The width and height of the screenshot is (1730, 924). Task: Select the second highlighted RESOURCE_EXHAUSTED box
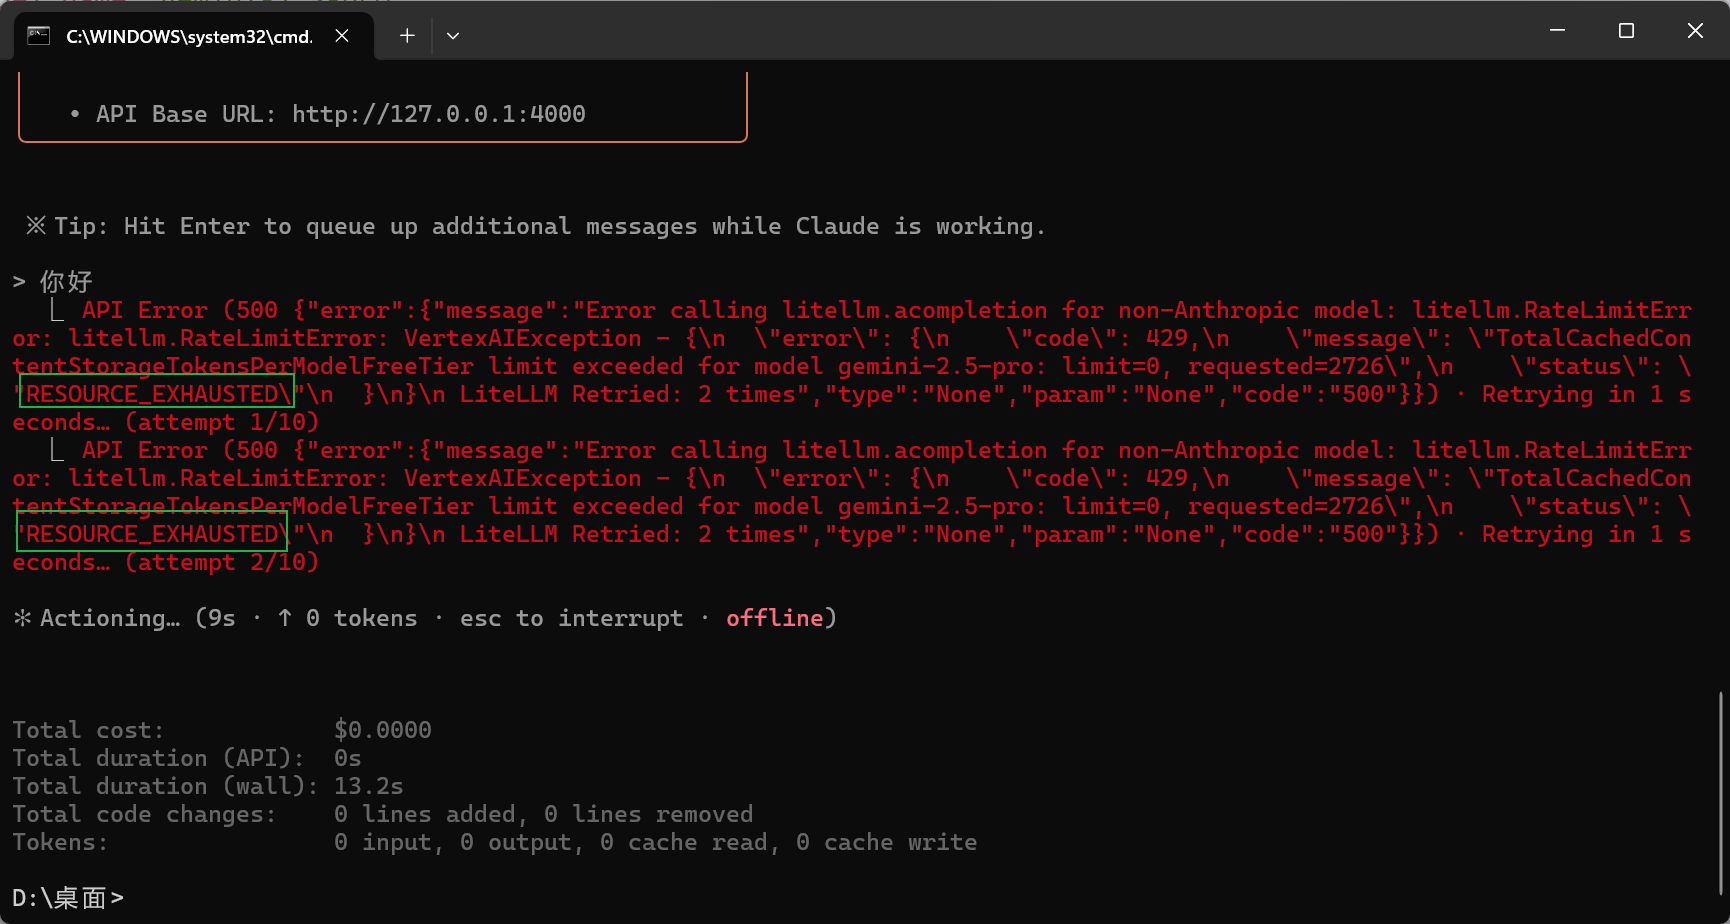[x=150, y=533]
